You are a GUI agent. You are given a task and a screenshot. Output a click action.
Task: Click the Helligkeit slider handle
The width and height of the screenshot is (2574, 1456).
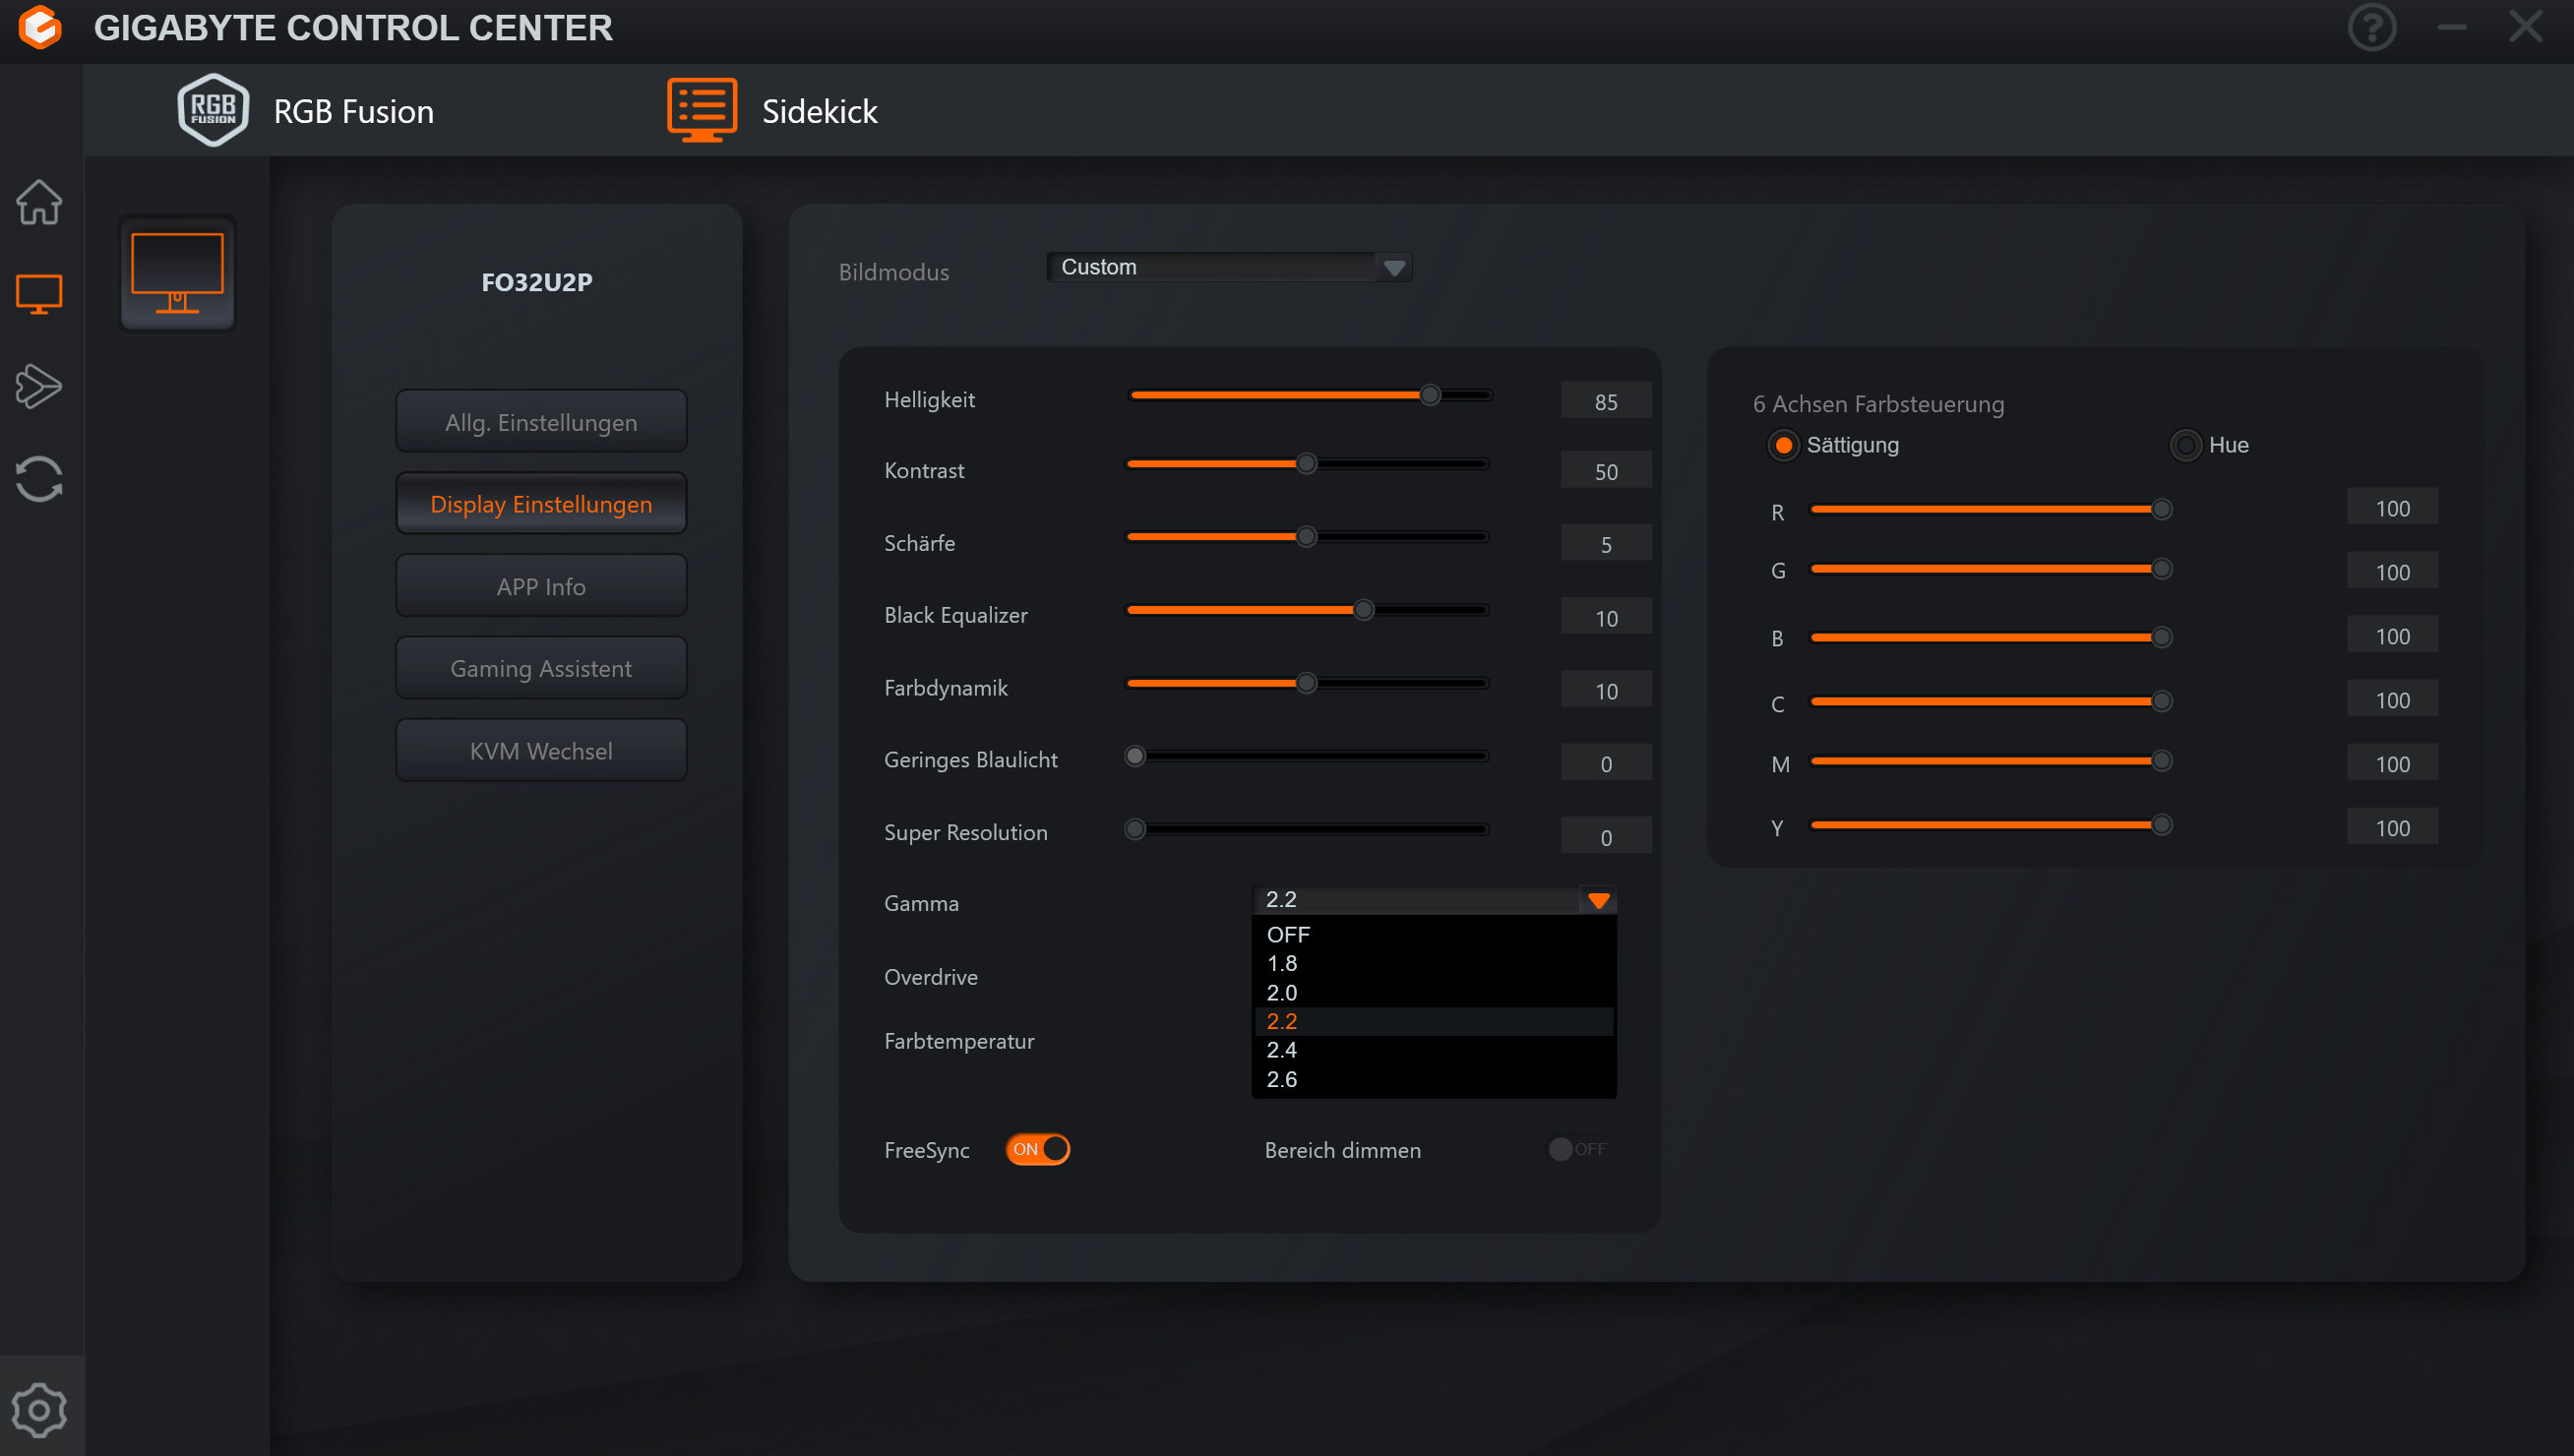coord(1430,395)
